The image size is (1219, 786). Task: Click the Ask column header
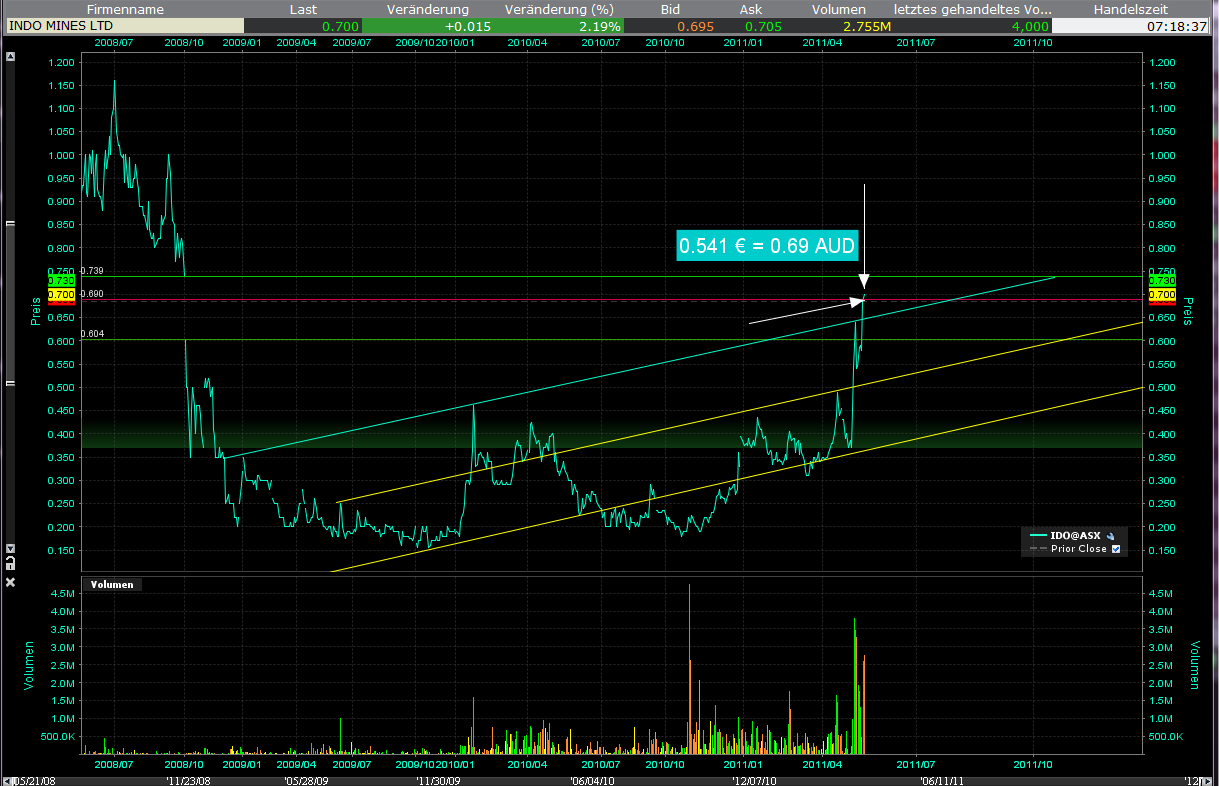[x=751, y=9]
